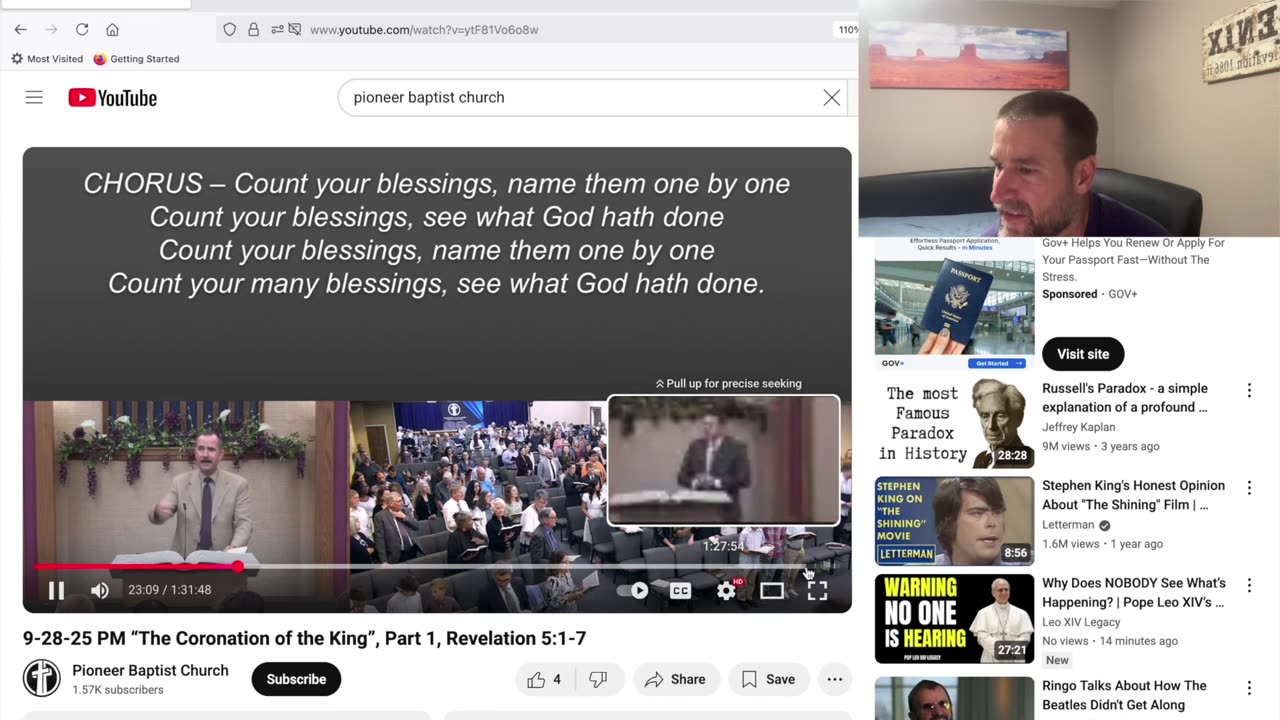1280x720 pixels.
Task: Go to the YouTube home logo
Action: pos(113,97)
